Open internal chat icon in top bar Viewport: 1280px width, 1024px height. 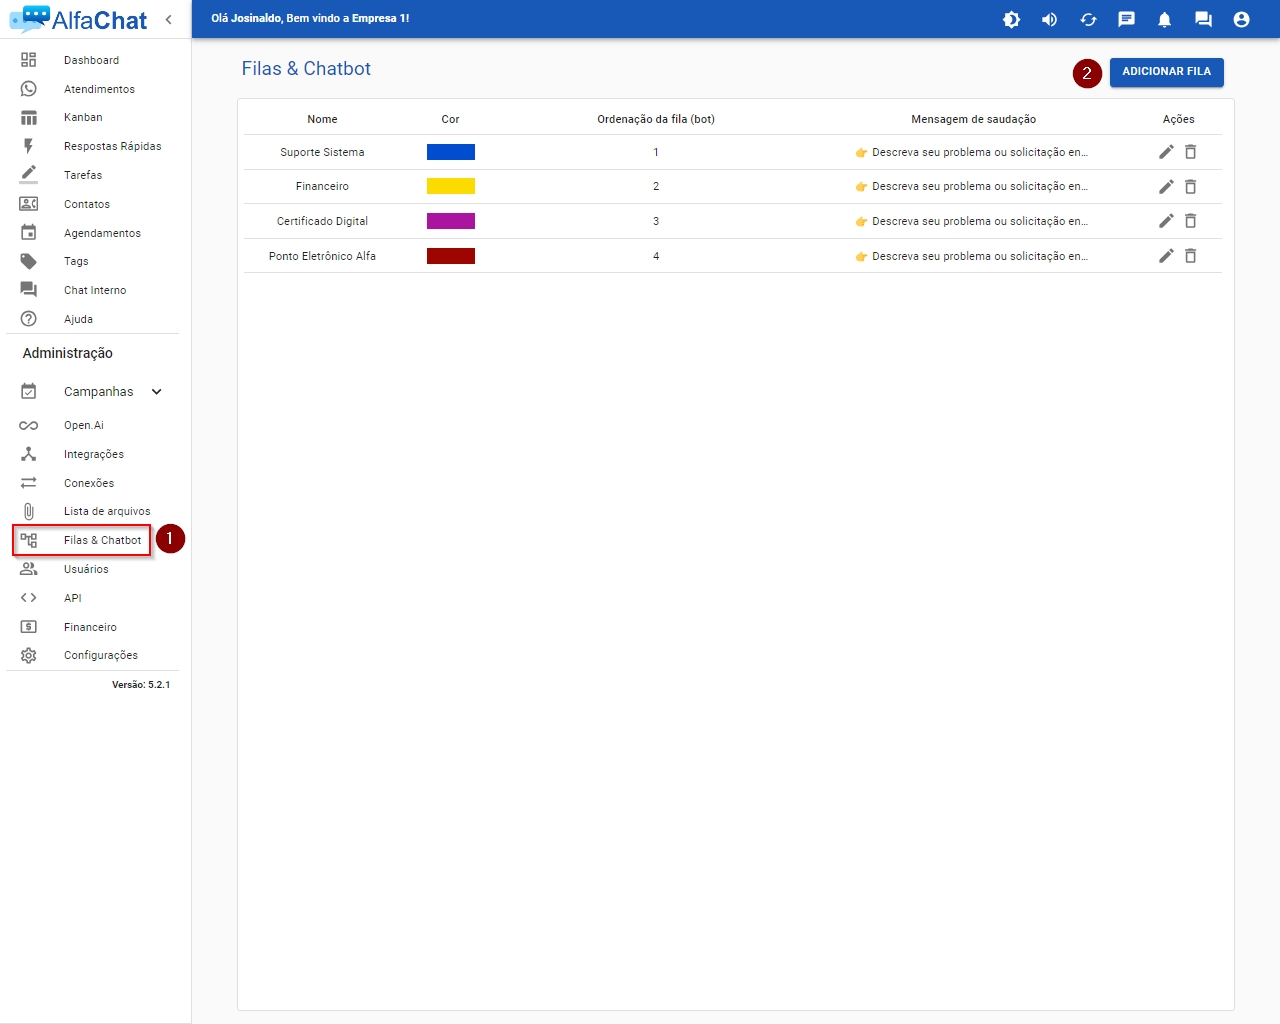point(1203,19)
